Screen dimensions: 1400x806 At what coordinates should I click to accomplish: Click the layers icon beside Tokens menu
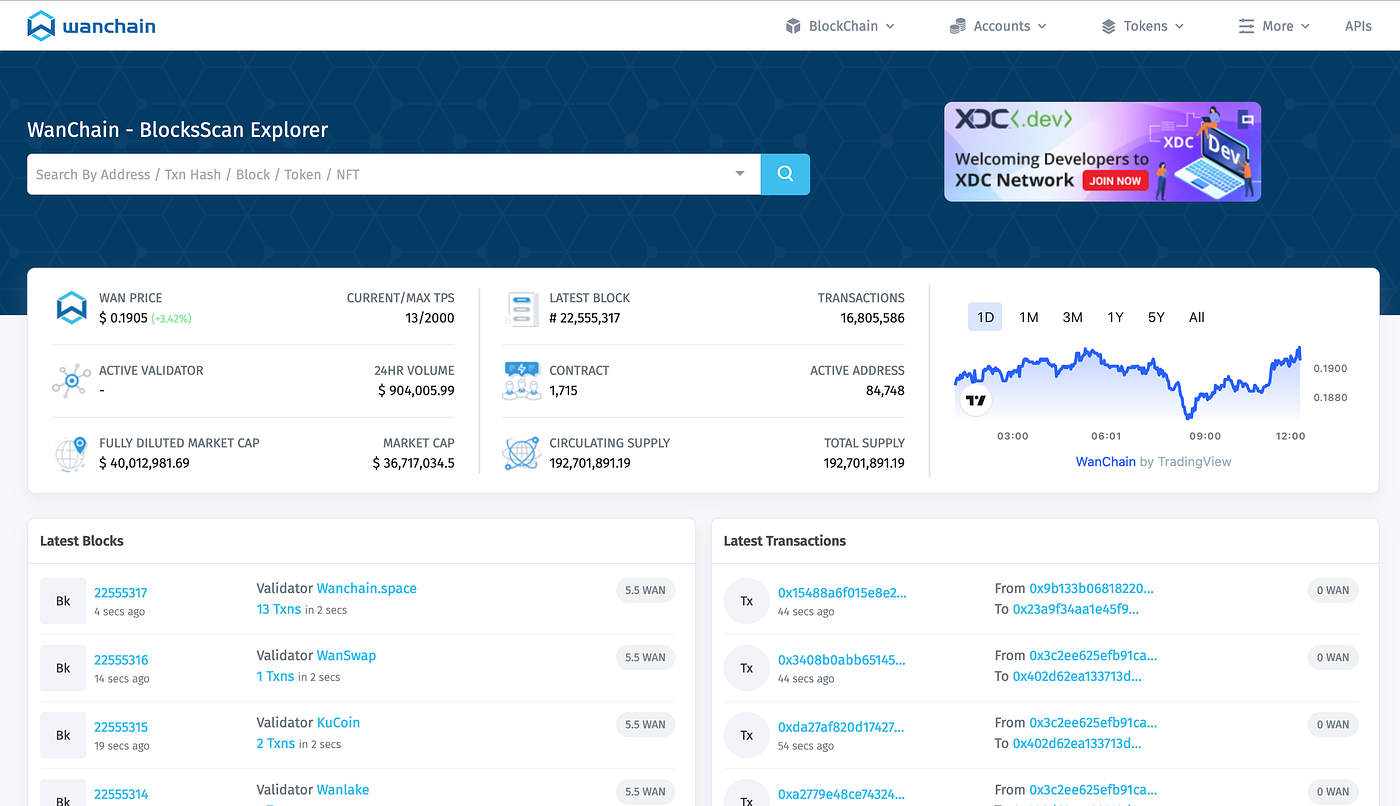point(1108,26)
